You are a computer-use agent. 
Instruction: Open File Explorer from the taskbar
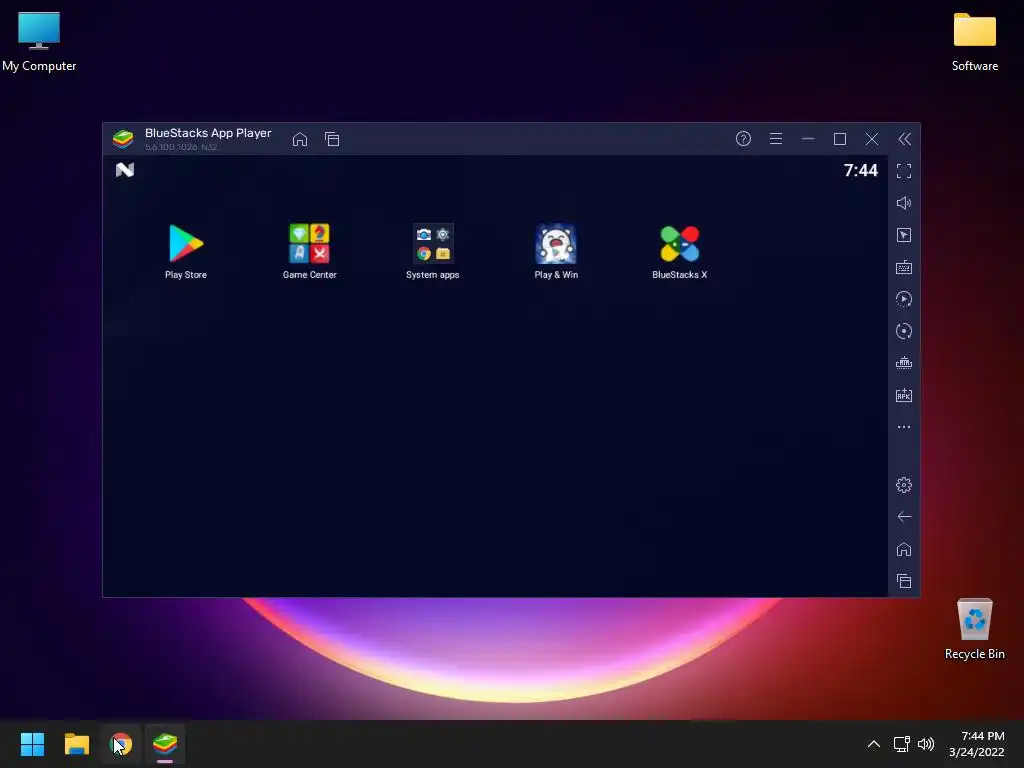[x=76, y=744]
